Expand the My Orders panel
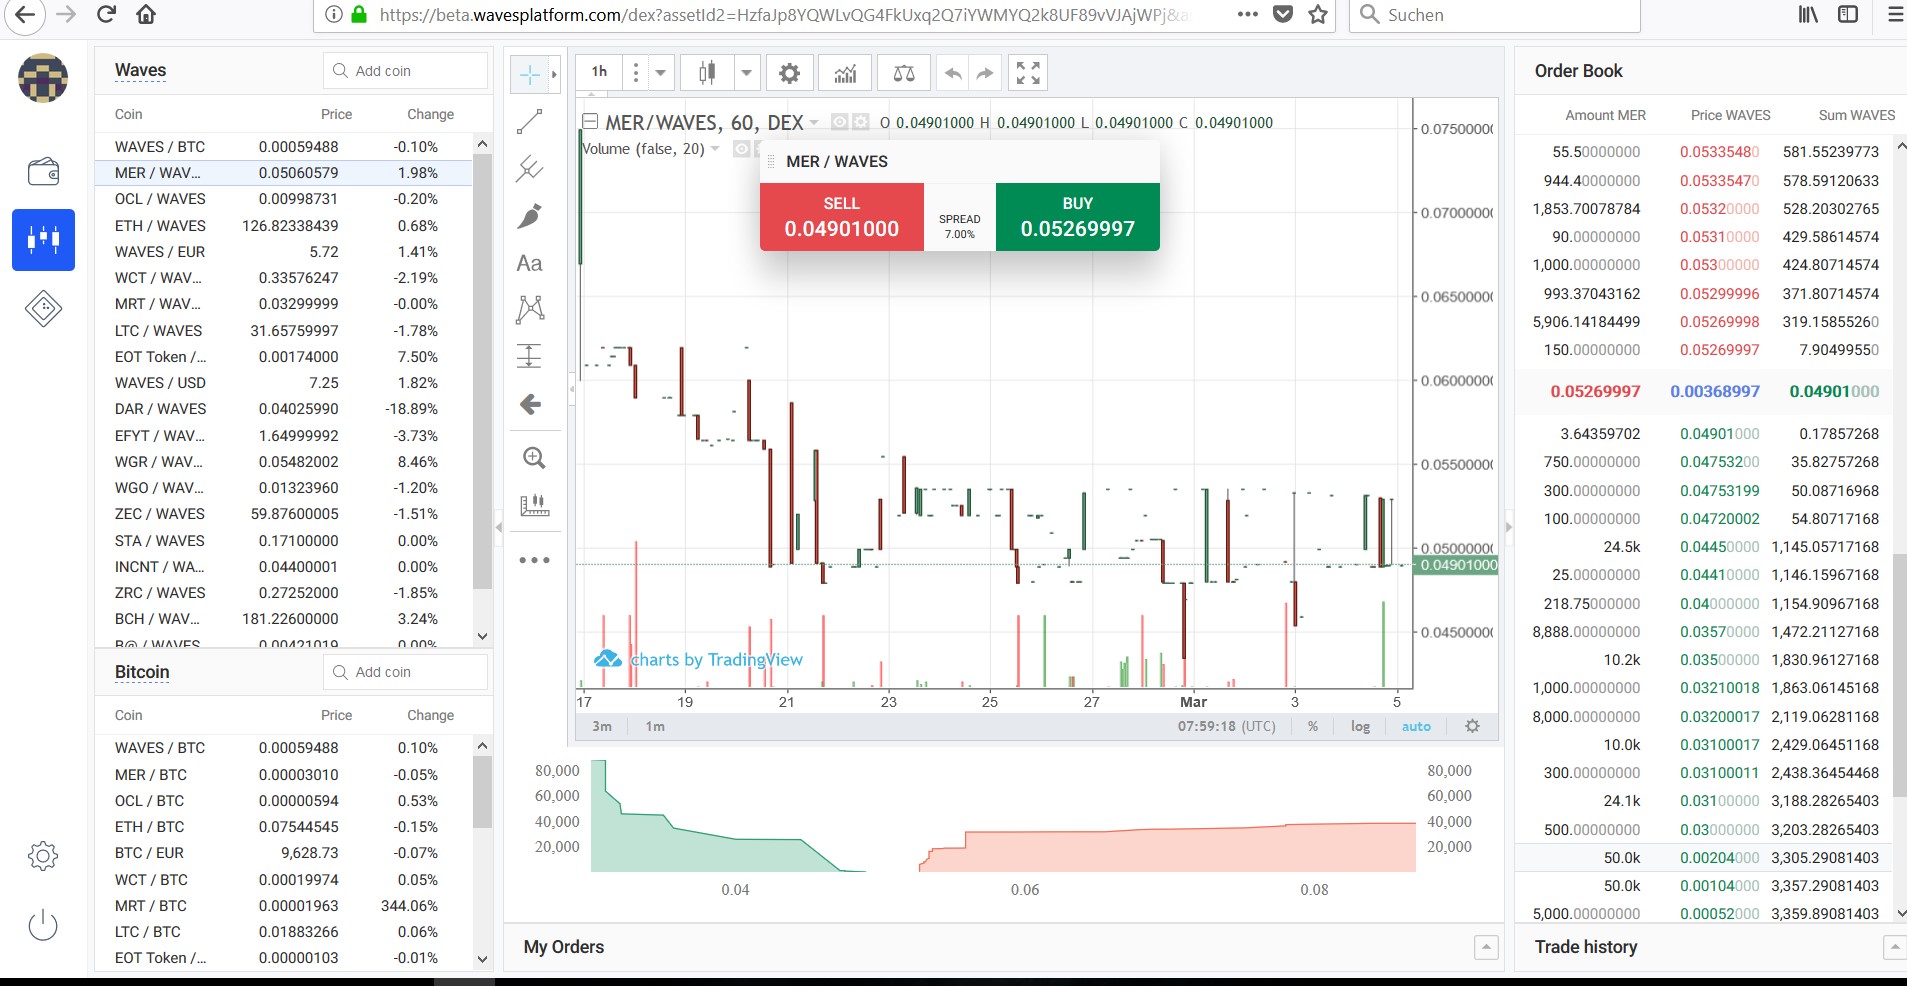Screen dimensions: 1907x986 click(x=1486, y=947)
